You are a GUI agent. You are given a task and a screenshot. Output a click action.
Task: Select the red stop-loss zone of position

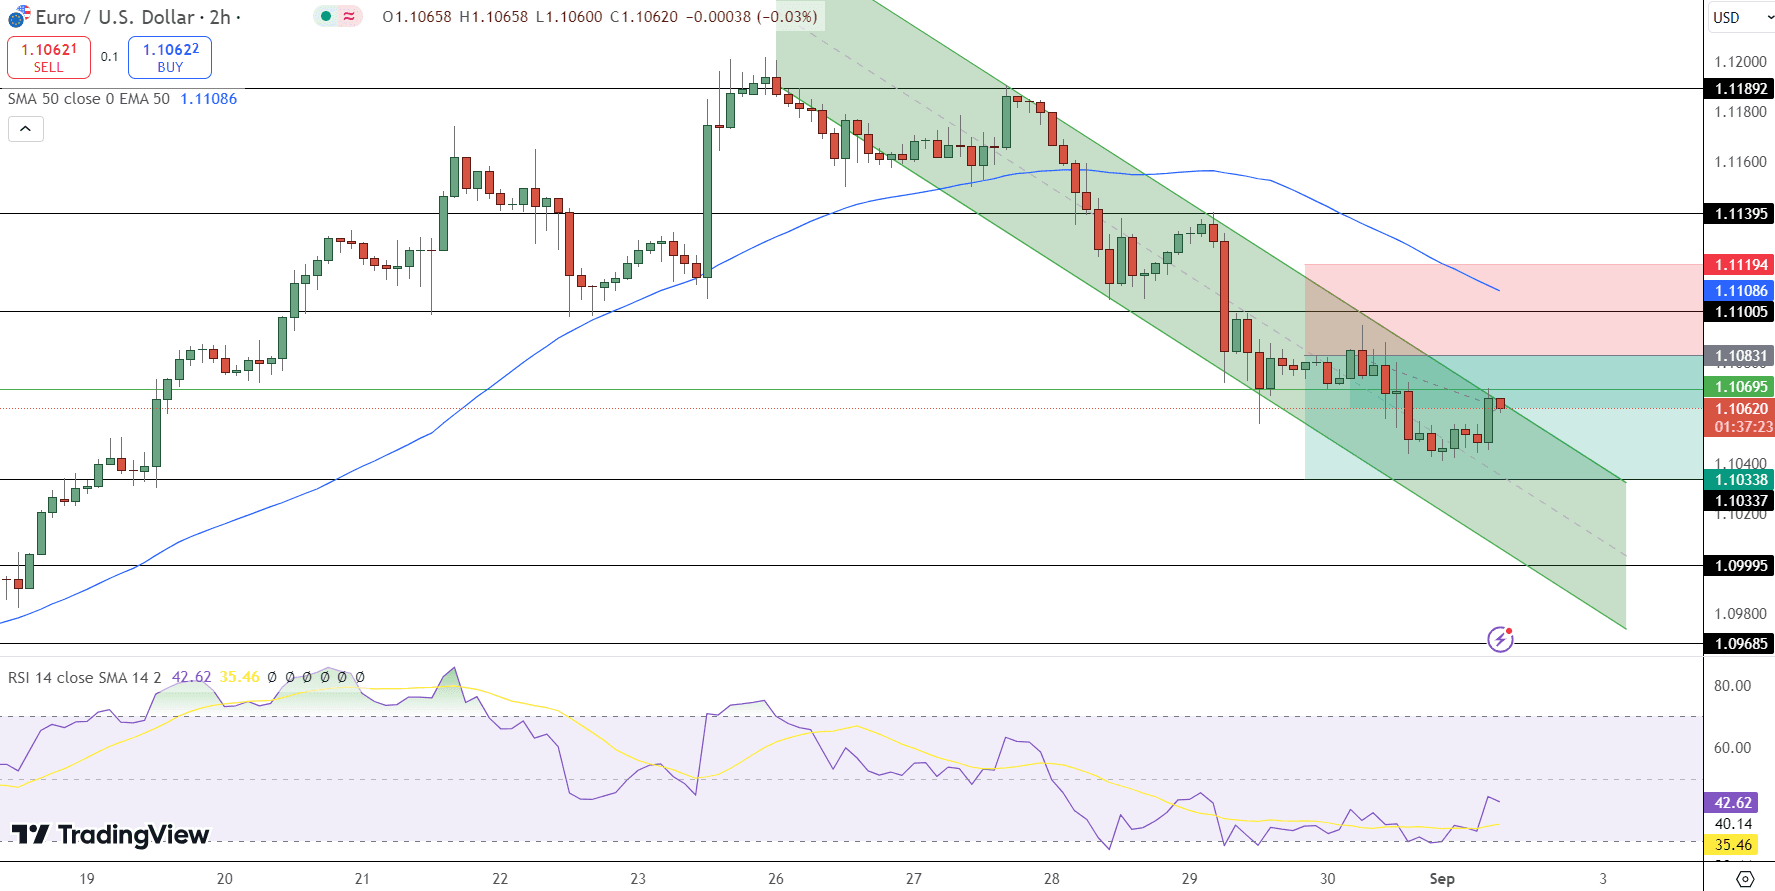pyautogui.click(x=1504, y=309)
